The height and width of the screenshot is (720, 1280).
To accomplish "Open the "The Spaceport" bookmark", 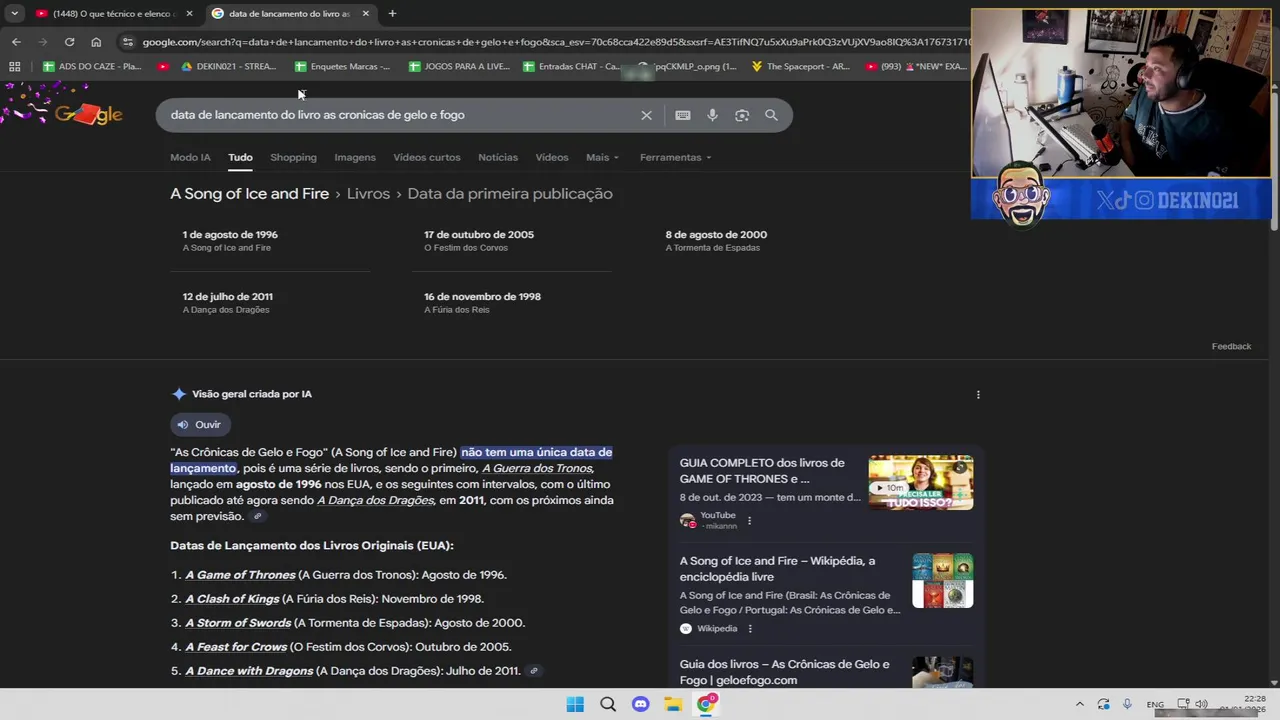I will [x=800, y=66].
